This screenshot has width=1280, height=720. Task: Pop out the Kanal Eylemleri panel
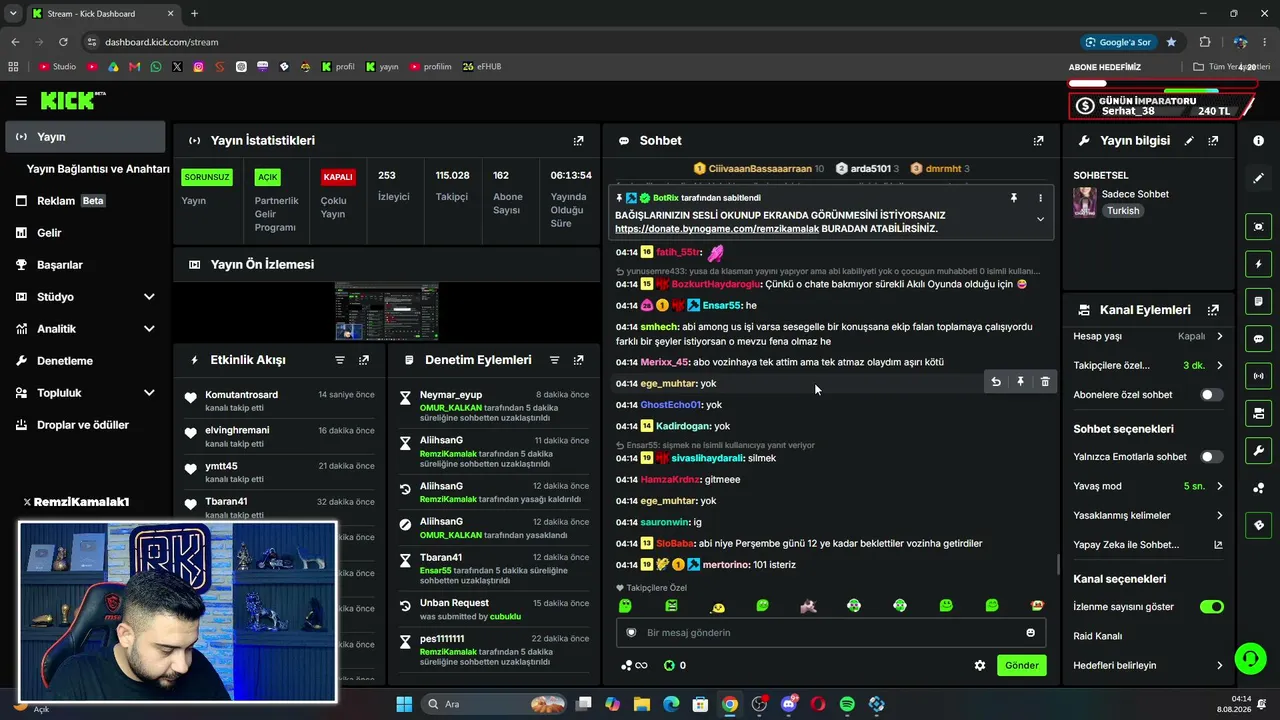tap(1213, 310)
